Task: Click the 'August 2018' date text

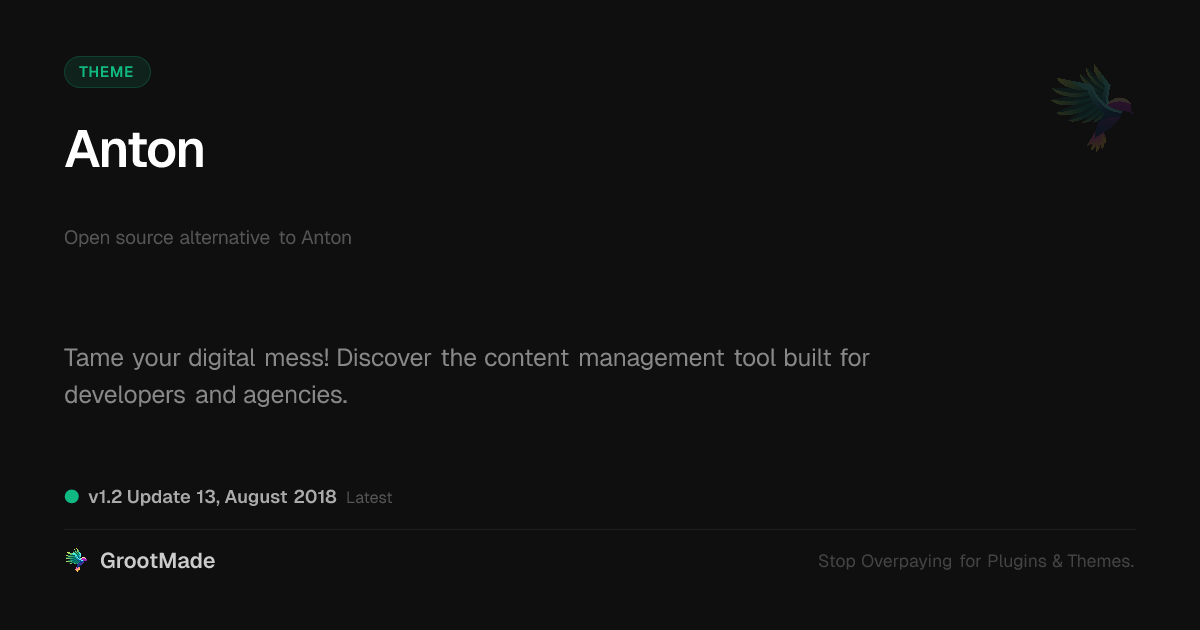Action: (x=281, y=497)
